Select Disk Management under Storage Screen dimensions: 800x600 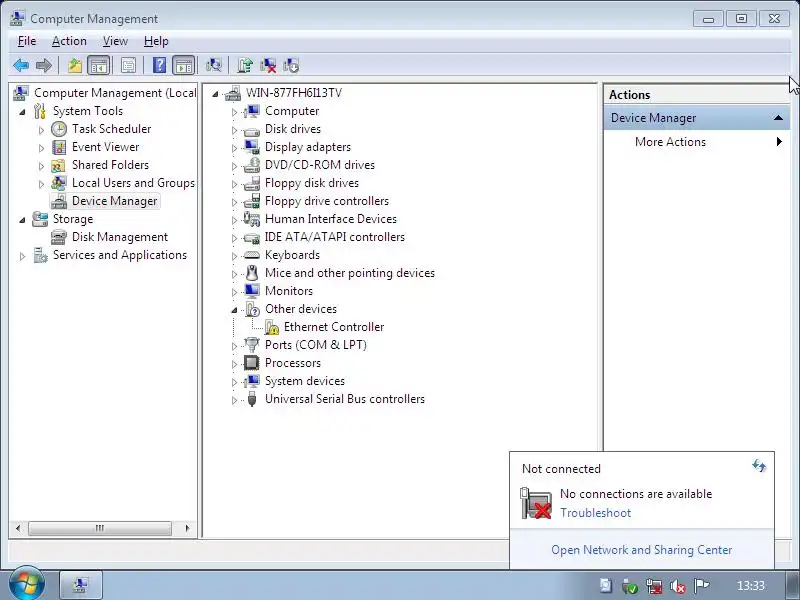(x=119, y=237)
